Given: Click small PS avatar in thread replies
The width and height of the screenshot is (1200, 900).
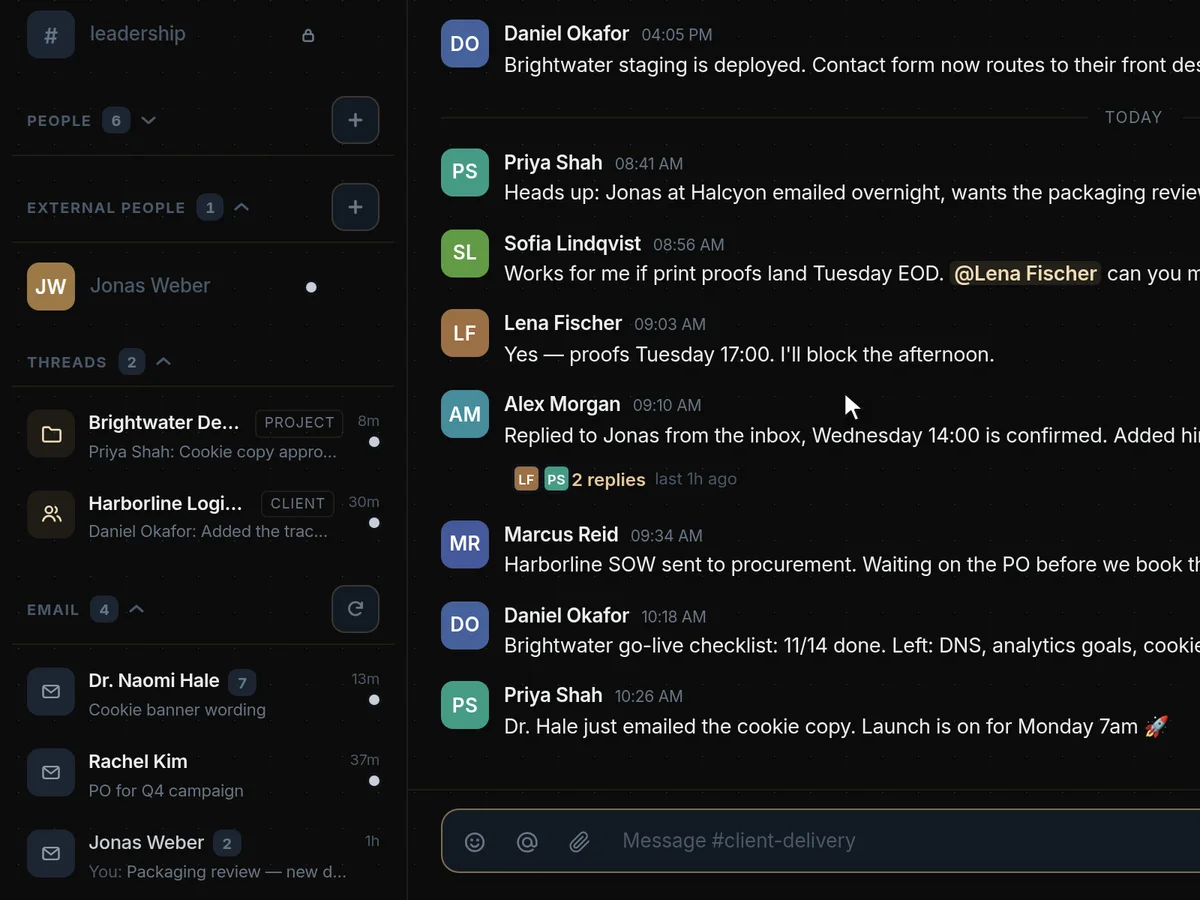Looking at the screenshot, I should coord(556,479).
